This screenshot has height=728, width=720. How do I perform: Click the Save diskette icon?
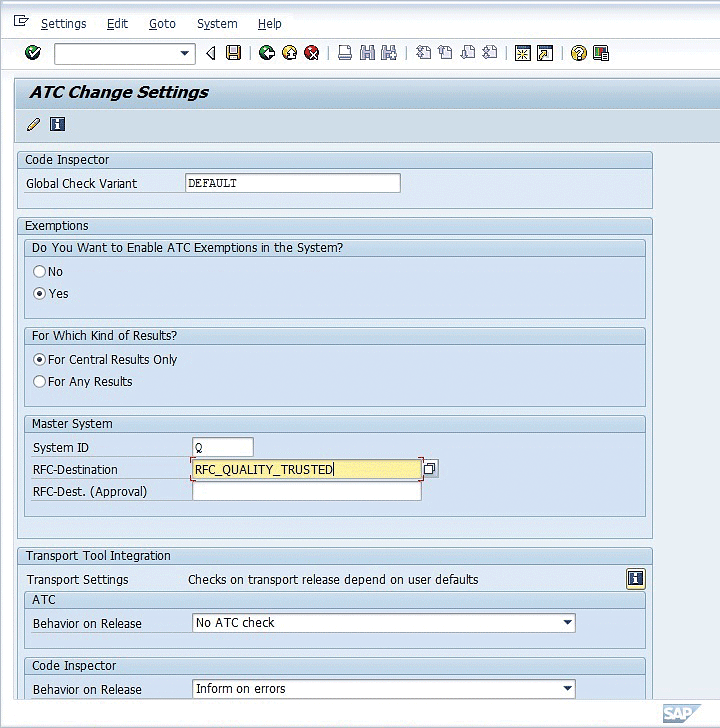coord(233,53)
